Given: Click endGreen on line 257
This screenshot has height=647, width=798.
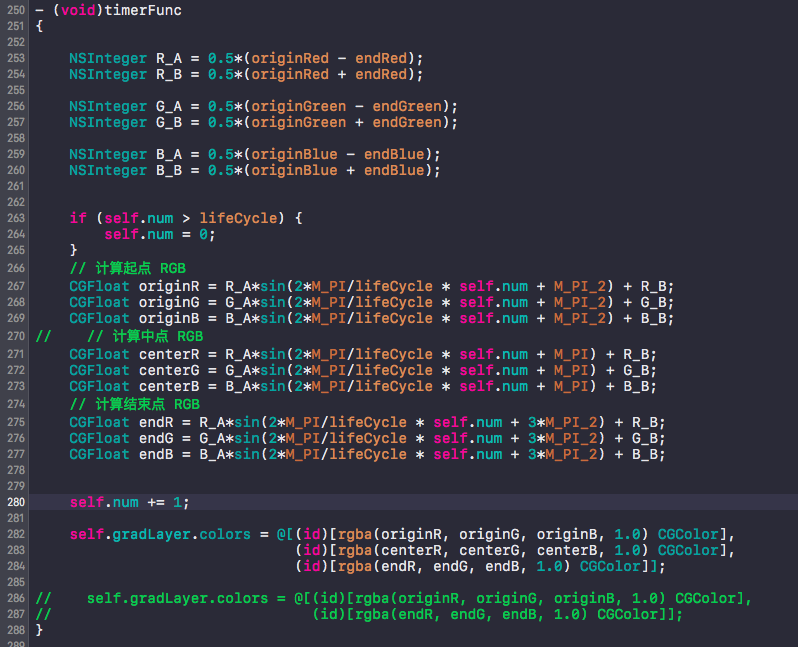Looking at the screenshot, I should point(407,123).
